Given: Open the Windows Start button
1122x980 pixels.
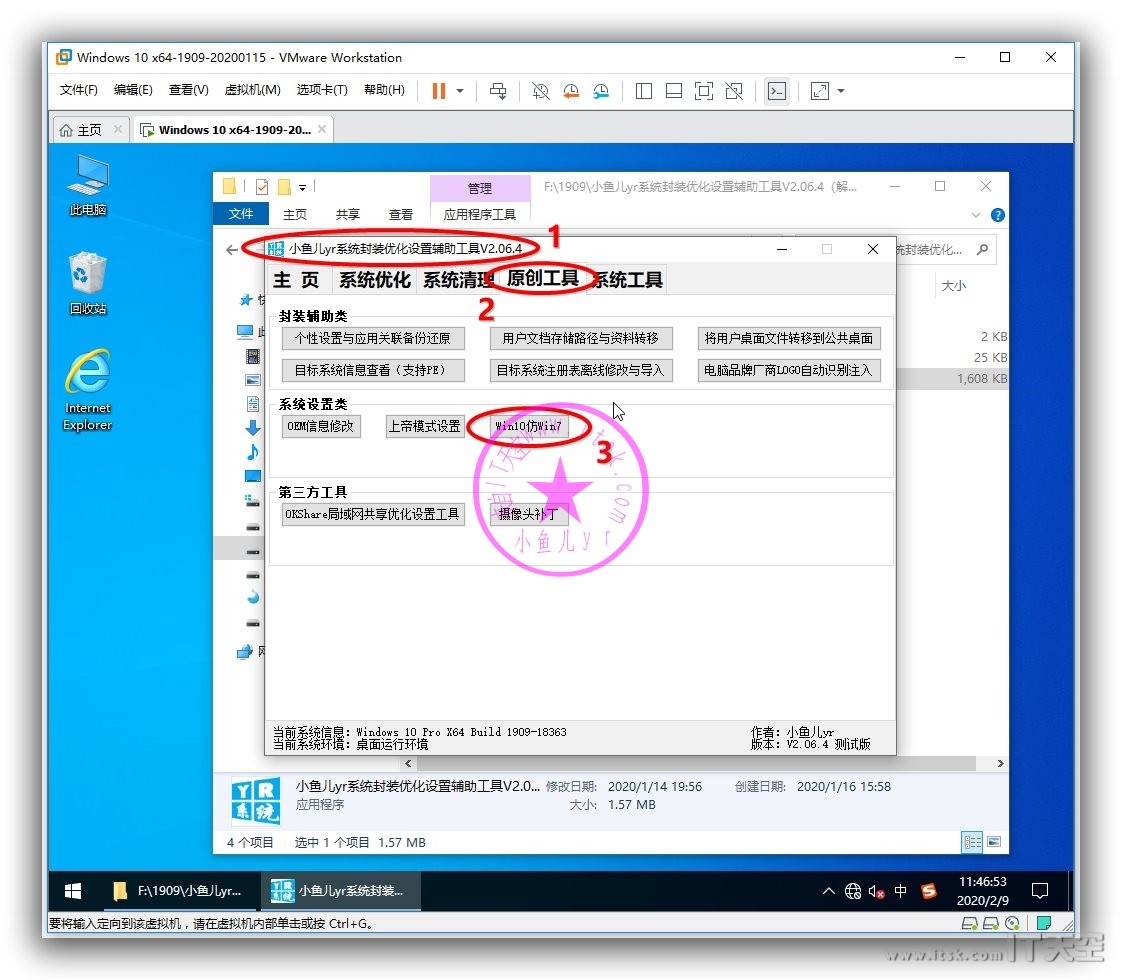Looking at the screenshot, I should [x=72, y=891].
